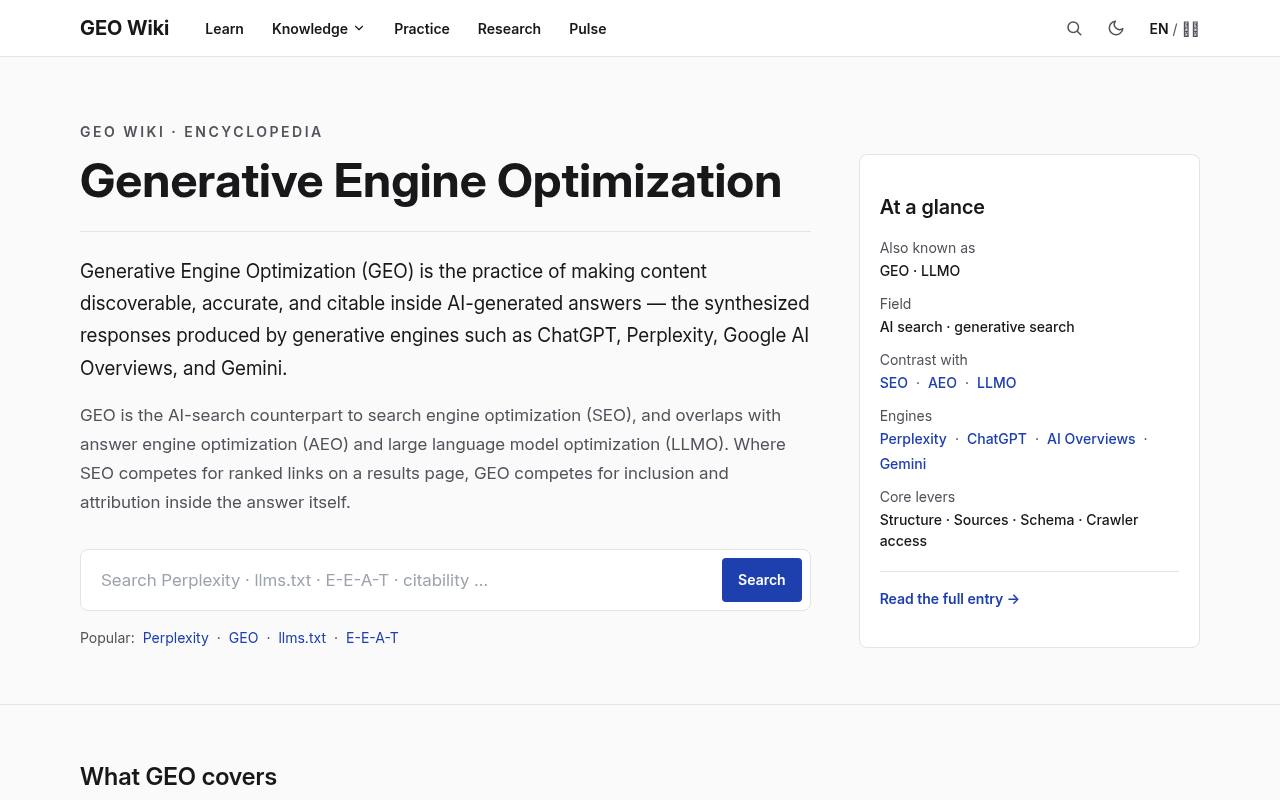Open the ChatGPT engine link
1280x800 pixels.
pyautogui.click(x=997, y=439)
